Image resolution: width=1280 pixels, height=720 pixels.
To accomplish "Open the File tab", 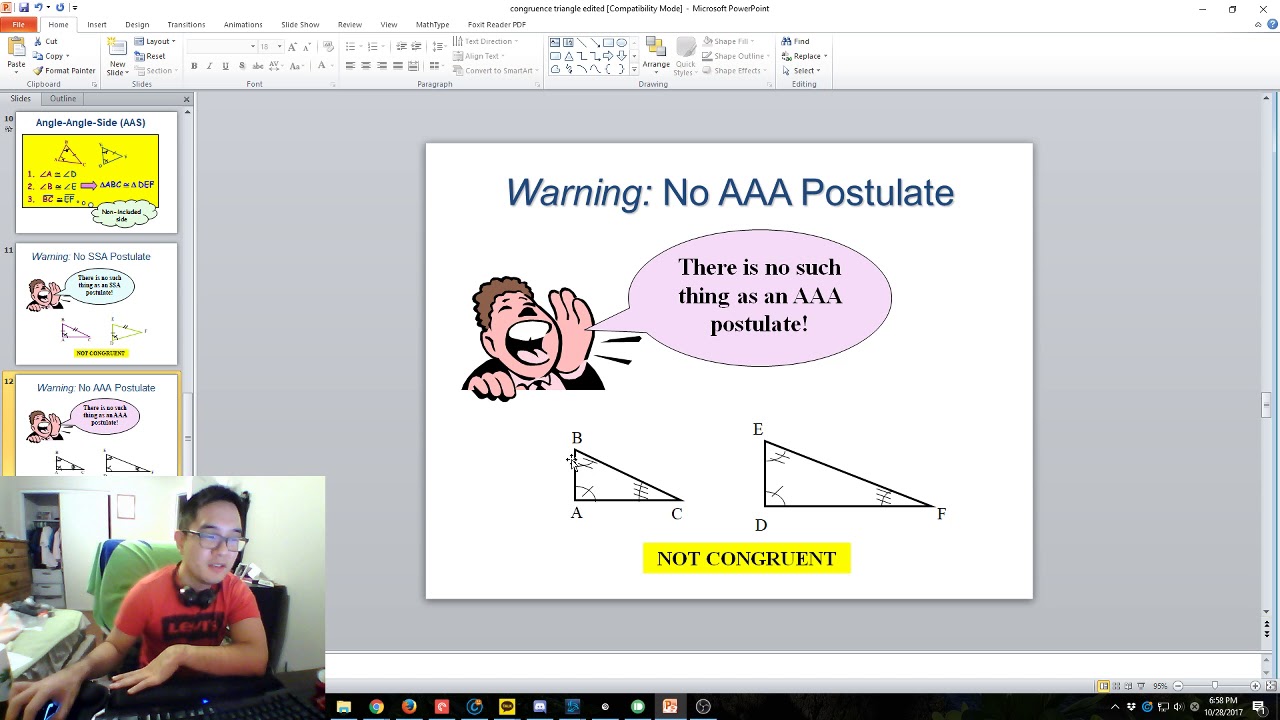I will point(19,24).
